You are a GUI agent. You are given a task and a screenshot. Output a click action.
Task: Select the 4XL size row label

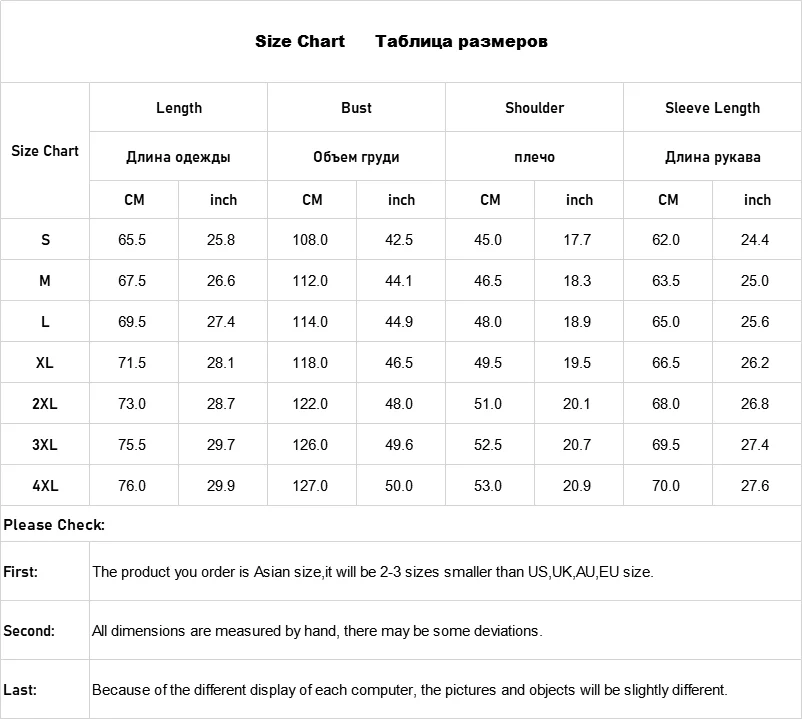pos(45,486)
